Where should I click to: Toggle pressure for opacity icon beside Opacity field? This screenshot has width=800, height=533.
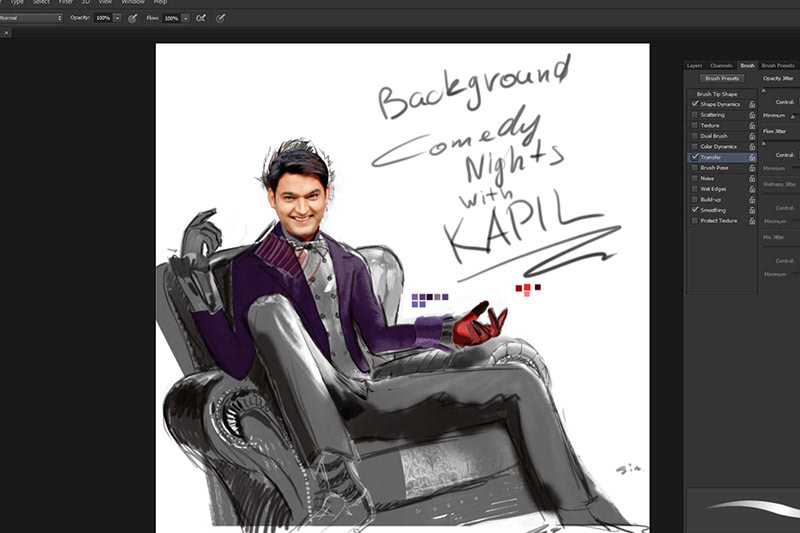point(133,18)
